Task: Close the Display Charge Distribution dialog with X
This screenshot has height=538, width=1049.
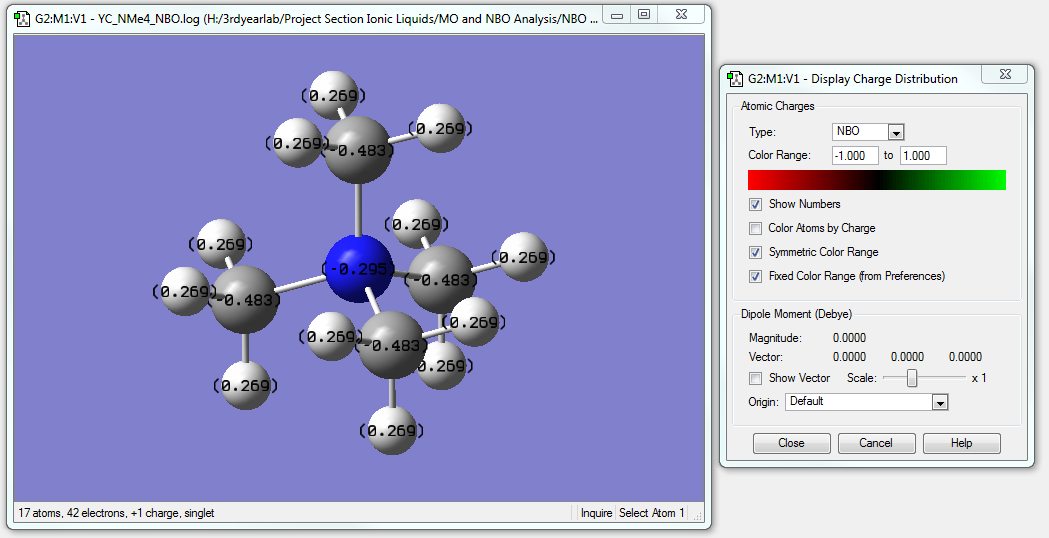Action: point(1003,75)
